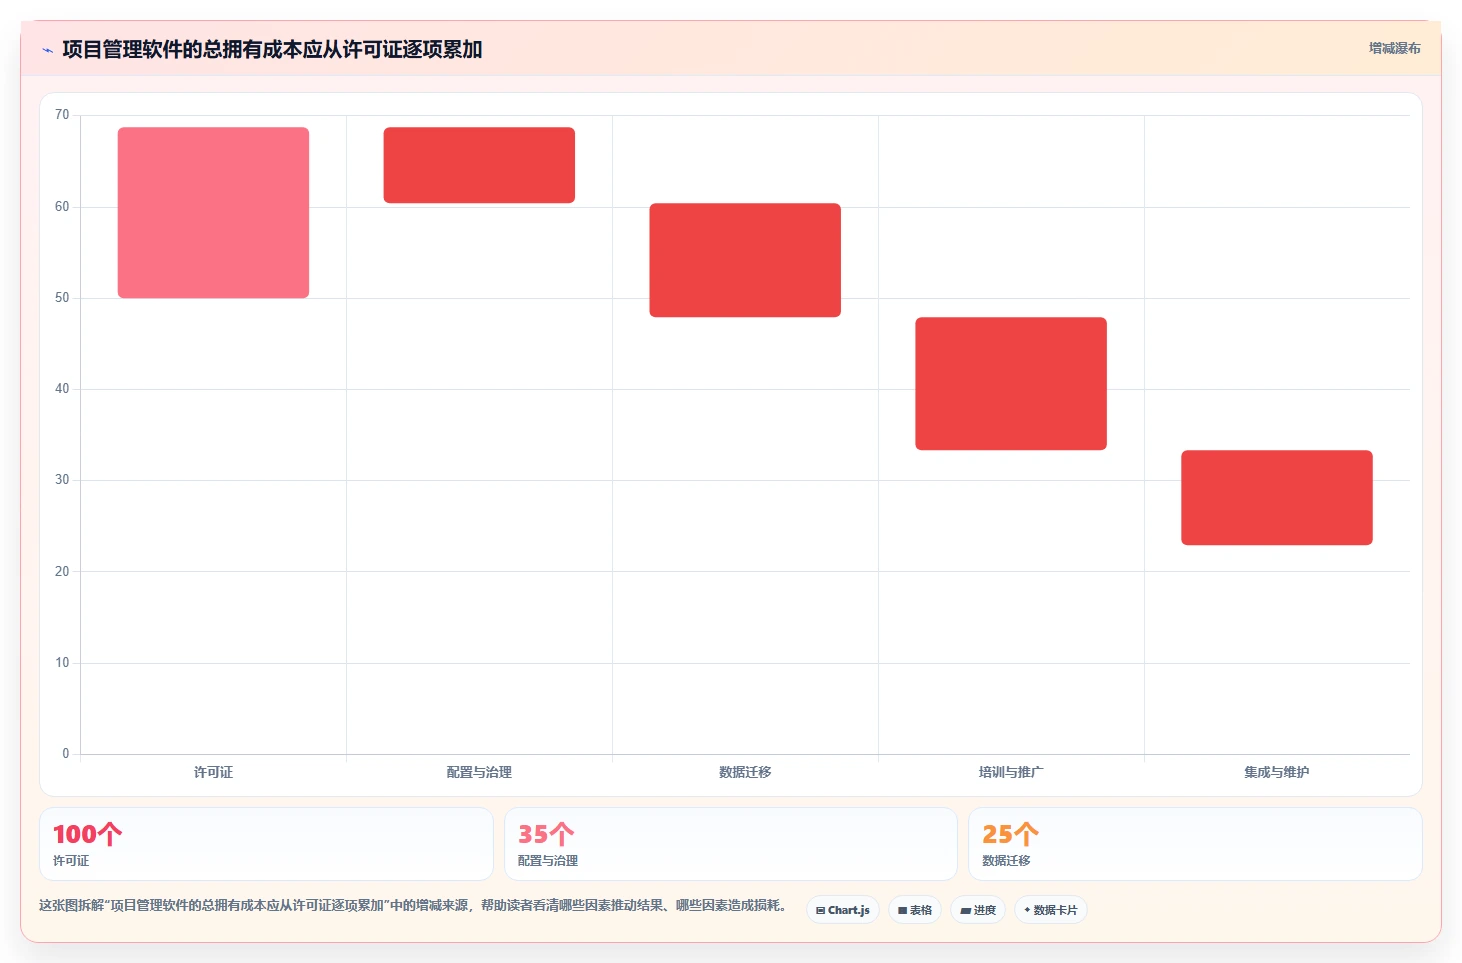Screen dimensions: 1462x963
Task: Click the y-axis value 30
Action: click(x=62, y=480)
